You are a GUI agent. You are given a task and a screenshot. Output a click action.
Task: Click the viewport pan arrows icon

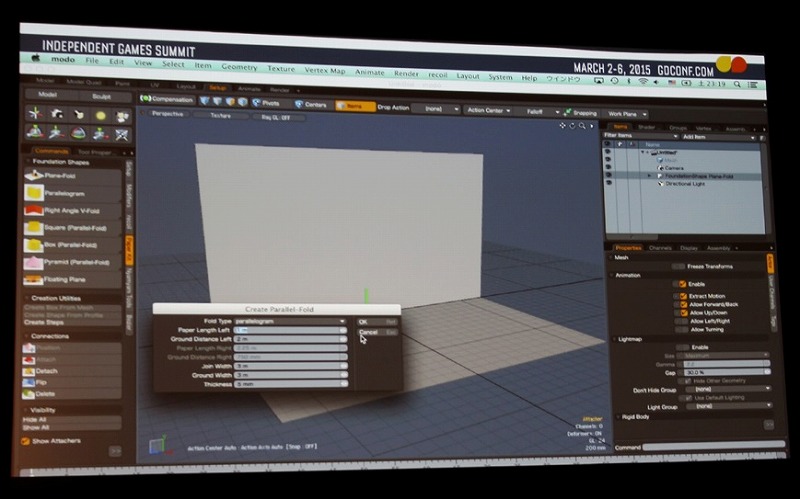click(x=562, y=126)
